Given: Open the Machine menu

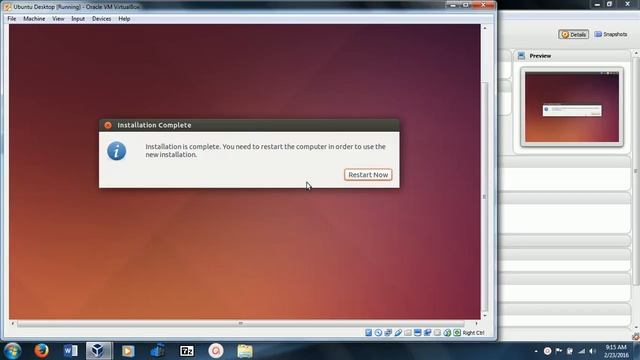Looking at the screenshot, I should pos(34,19).
